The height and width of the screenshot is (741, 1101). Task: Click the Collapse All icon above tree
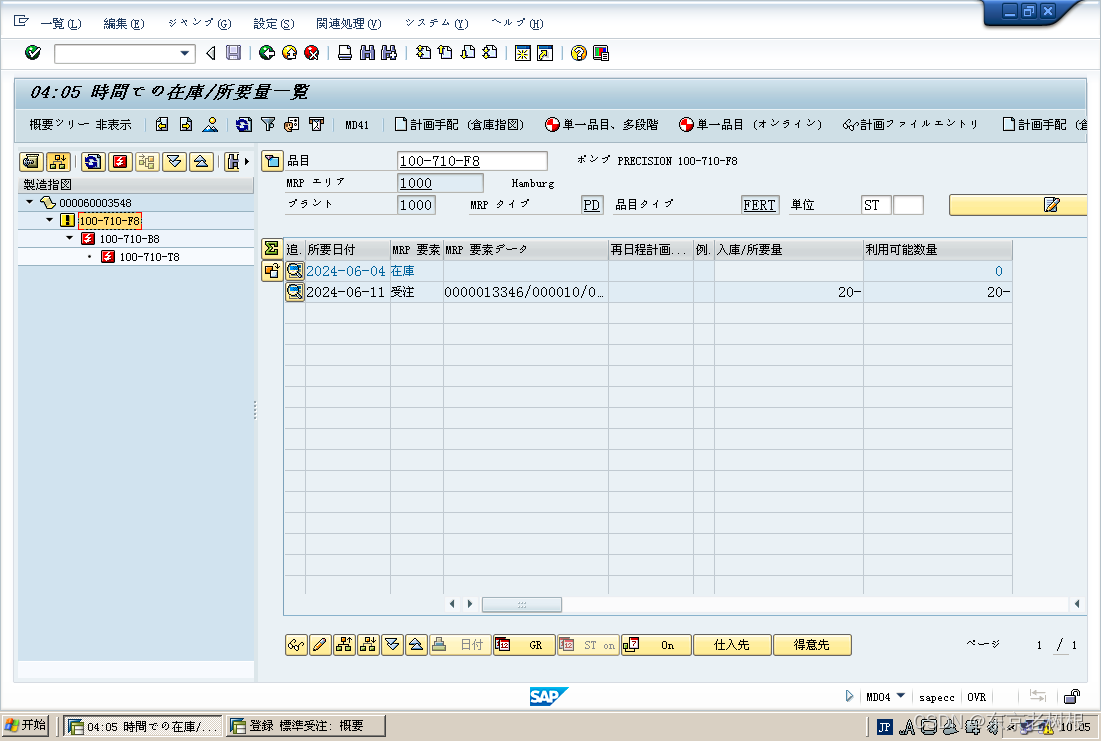(x=201, y=162)
